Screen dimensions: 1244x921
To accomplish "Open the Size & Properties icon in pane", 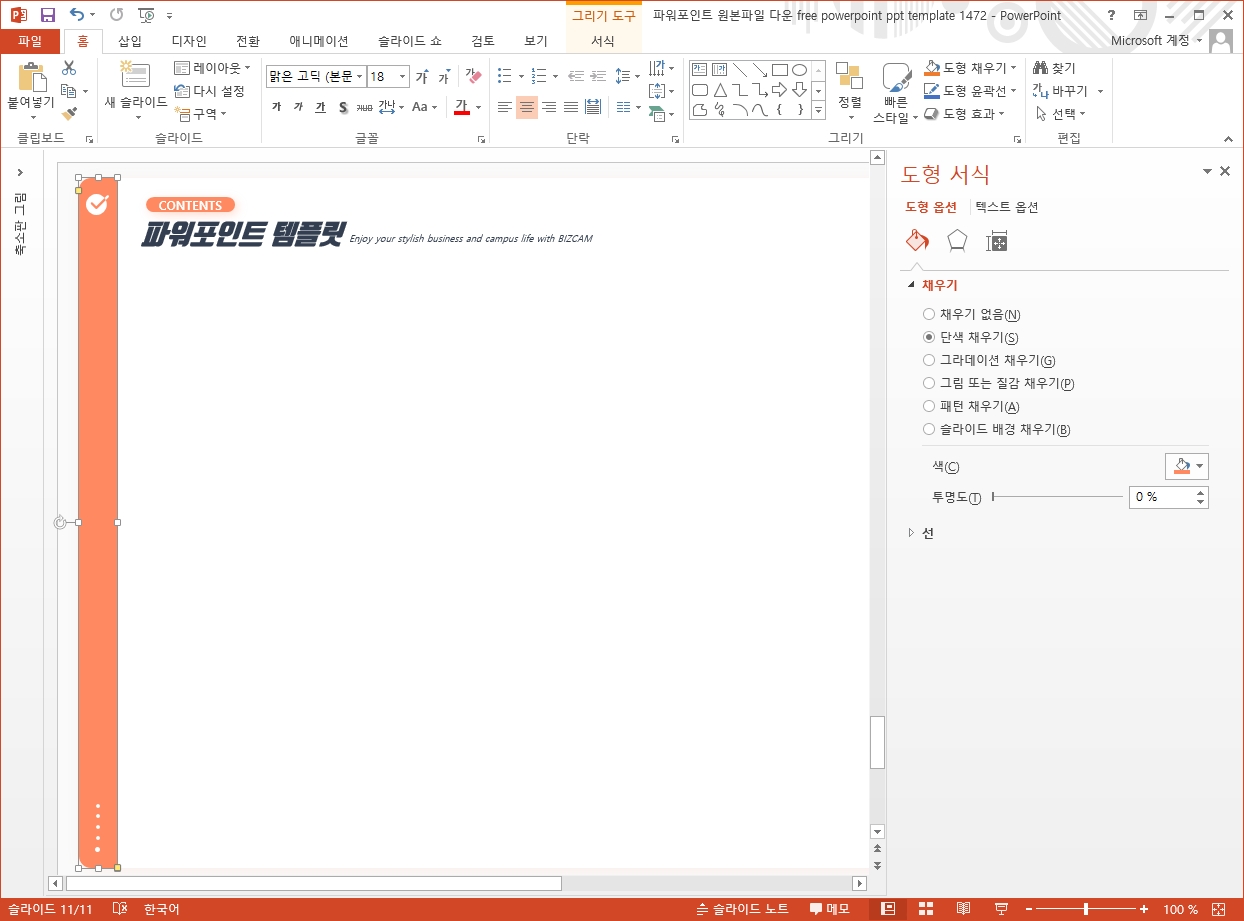I will pos(996,241).
